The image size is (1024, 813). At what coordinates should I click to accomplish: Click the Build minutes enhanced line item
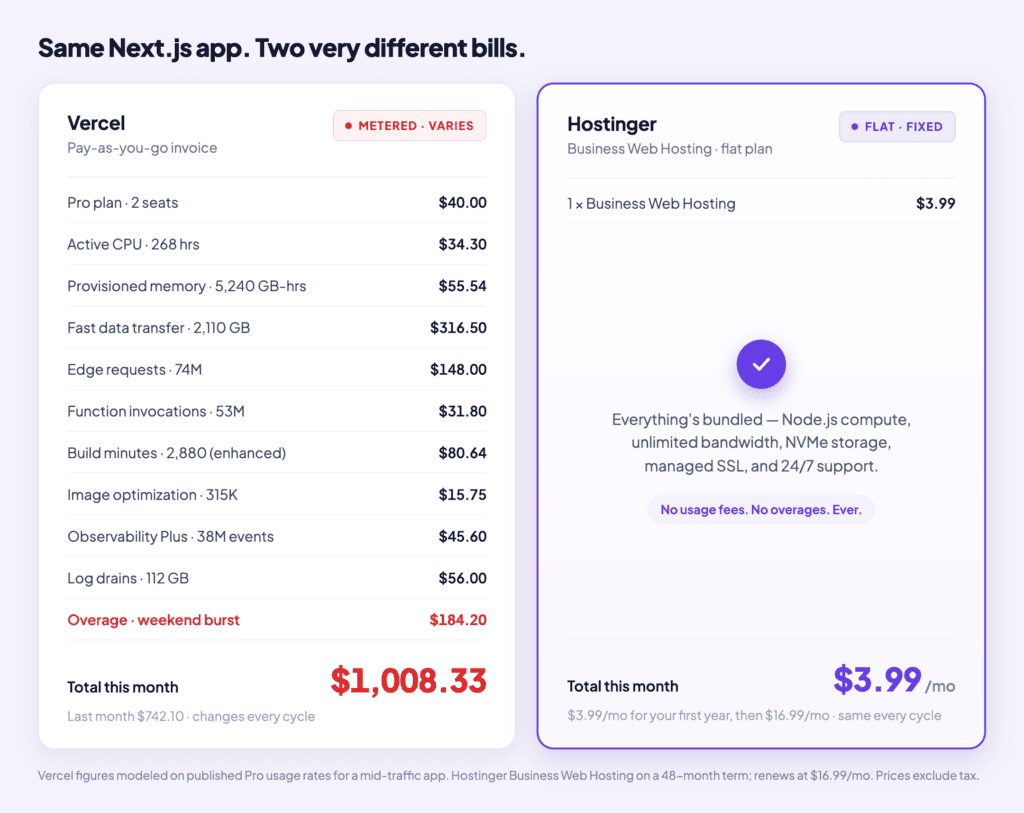tap(277, 453)
